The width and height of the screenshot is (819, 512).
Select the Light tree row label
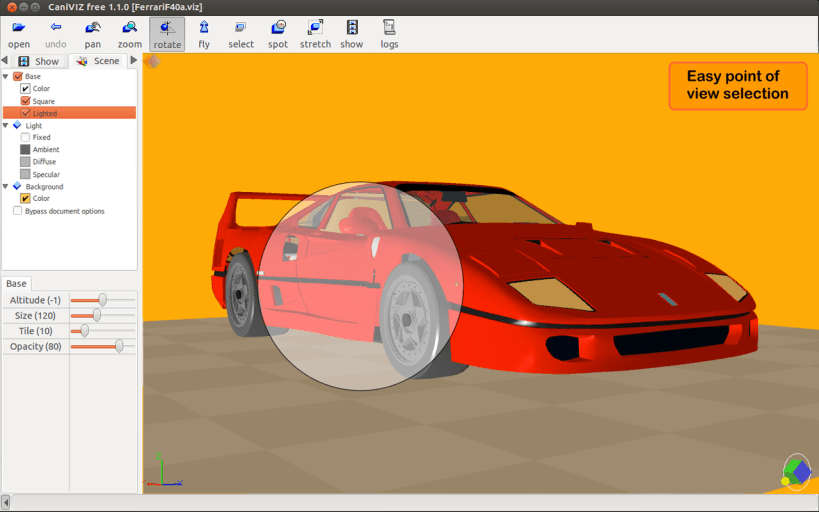coord(33,125)
